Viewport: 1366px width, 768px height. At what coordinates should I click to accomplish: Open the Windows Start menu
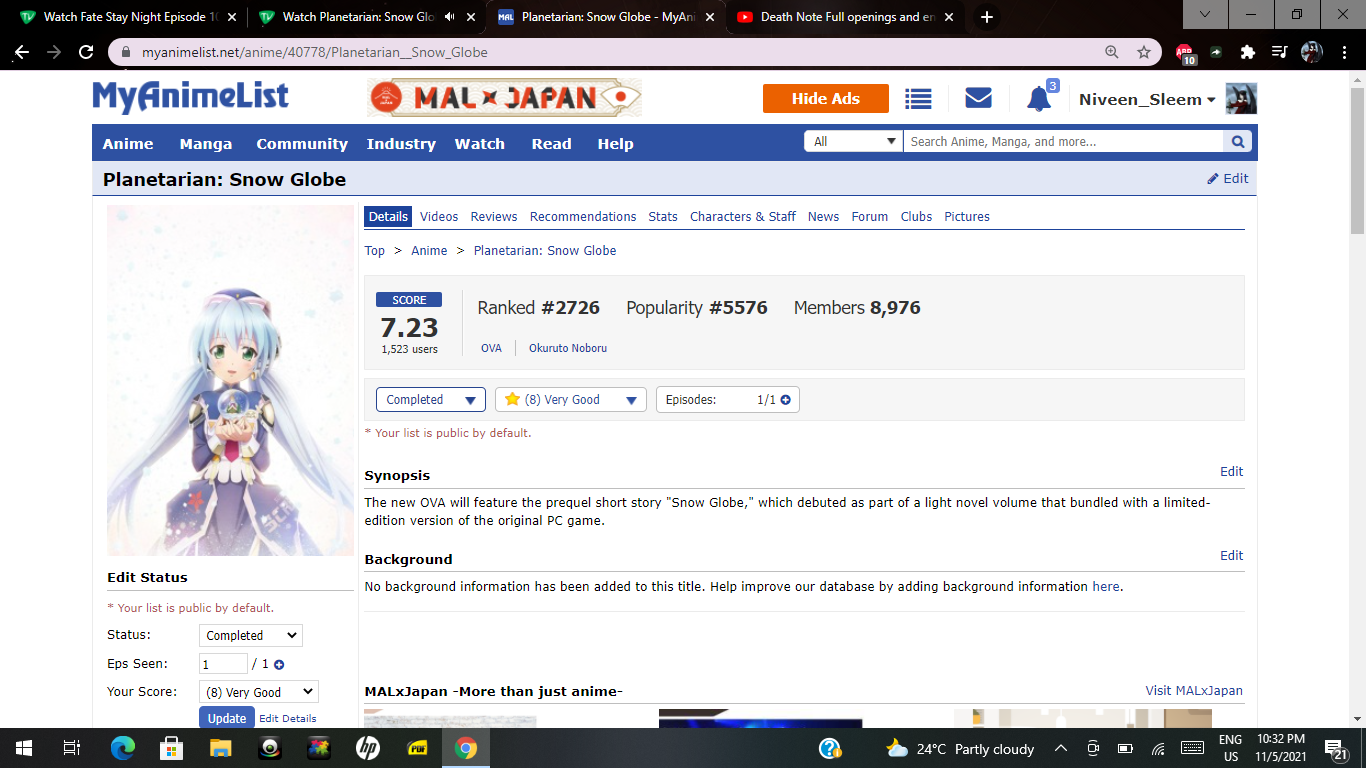[24, 748]
